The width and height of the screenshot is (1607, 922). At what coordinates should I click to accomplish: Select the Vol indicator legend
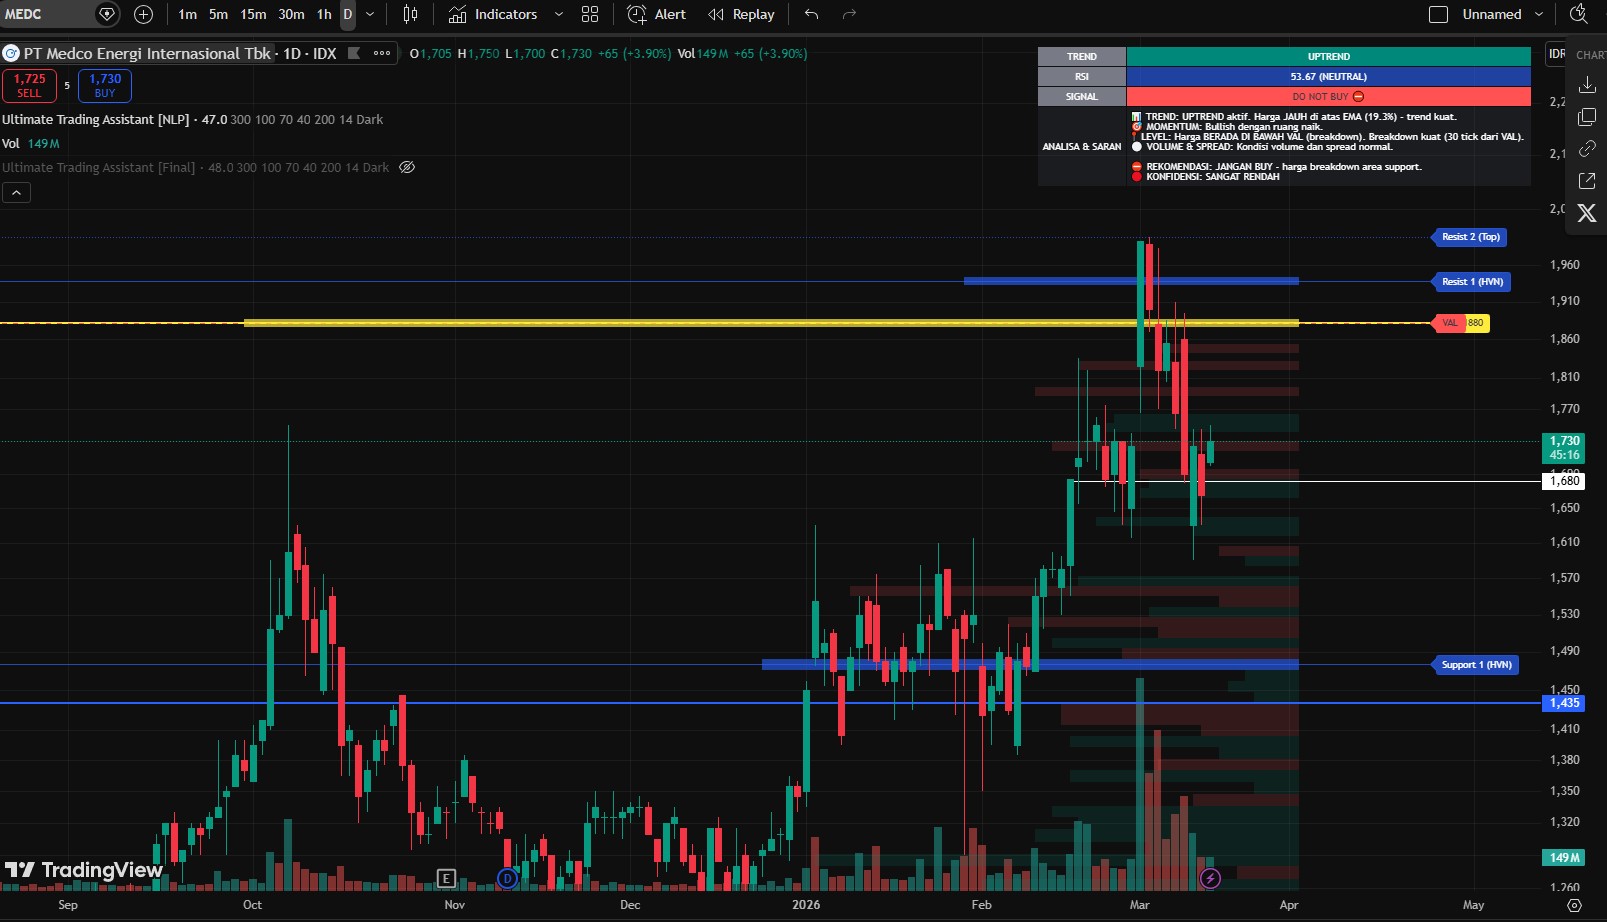tap(11, 143)
